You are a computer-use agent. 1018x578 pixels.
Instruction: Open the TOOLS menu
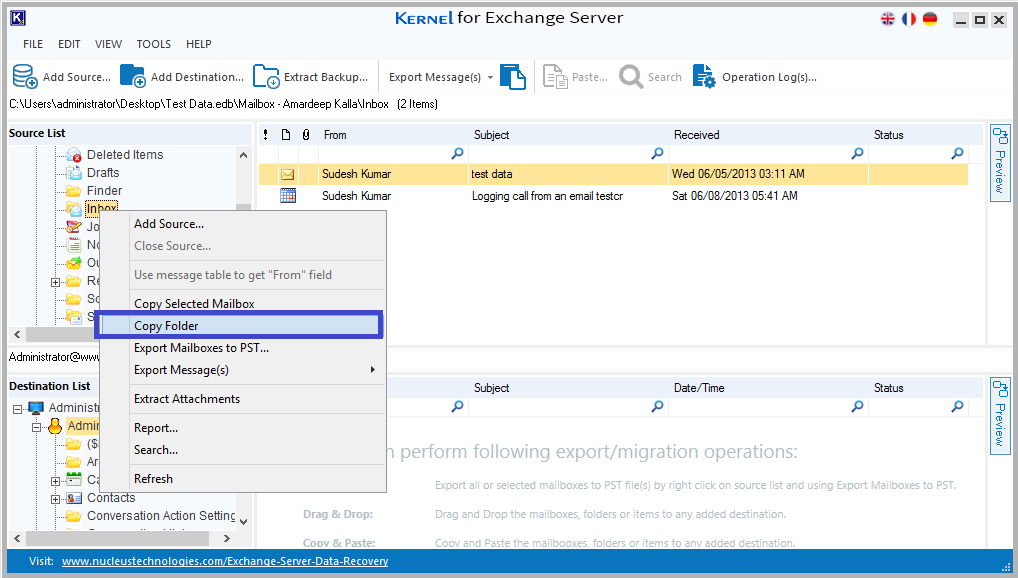[153, 44]
